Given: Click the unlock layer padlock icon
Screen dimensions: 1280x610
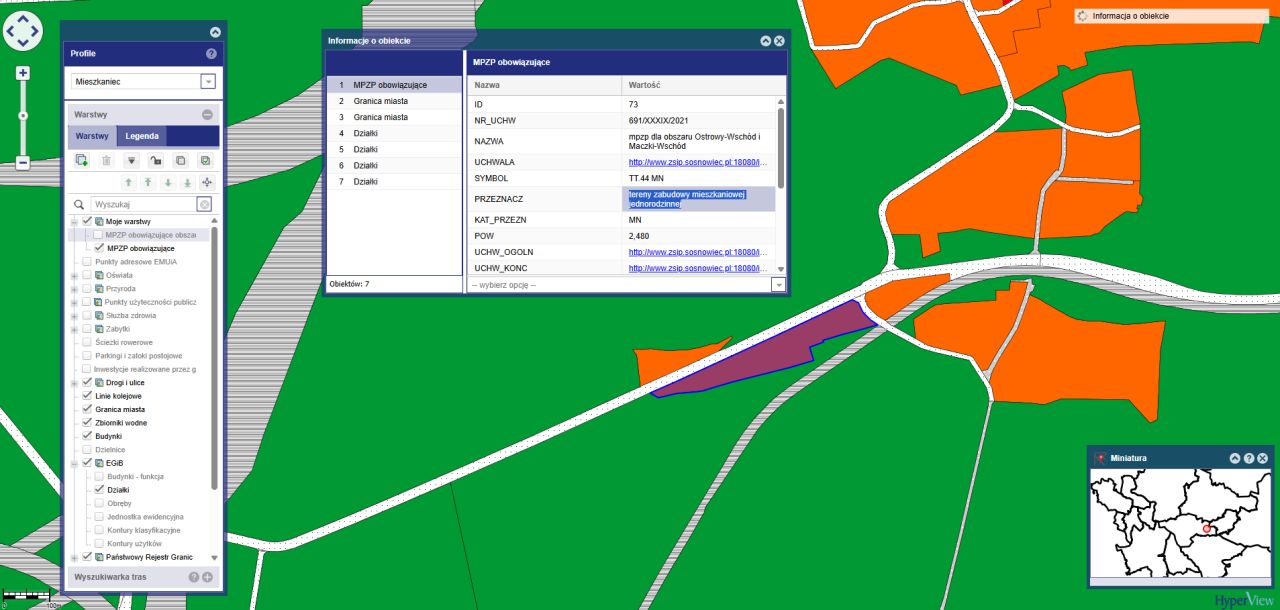Looking at the screenshot, I should 155,160.
